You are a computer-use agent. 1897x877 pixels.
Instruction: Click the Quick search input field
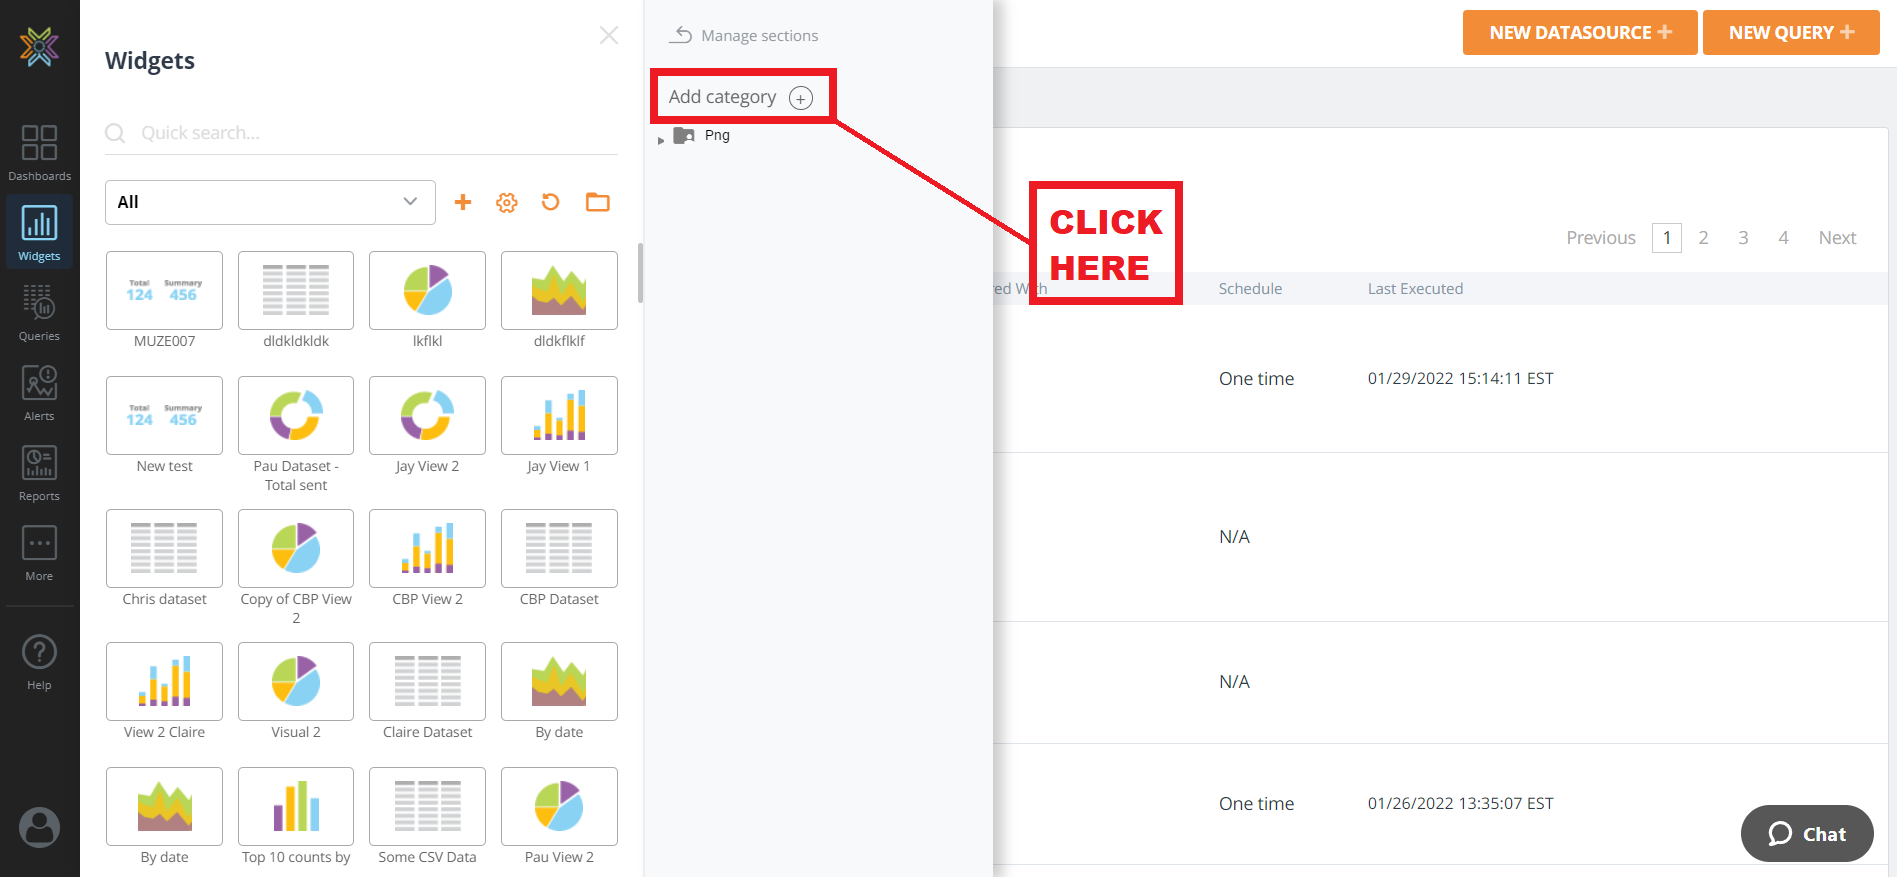coord(370,133)
